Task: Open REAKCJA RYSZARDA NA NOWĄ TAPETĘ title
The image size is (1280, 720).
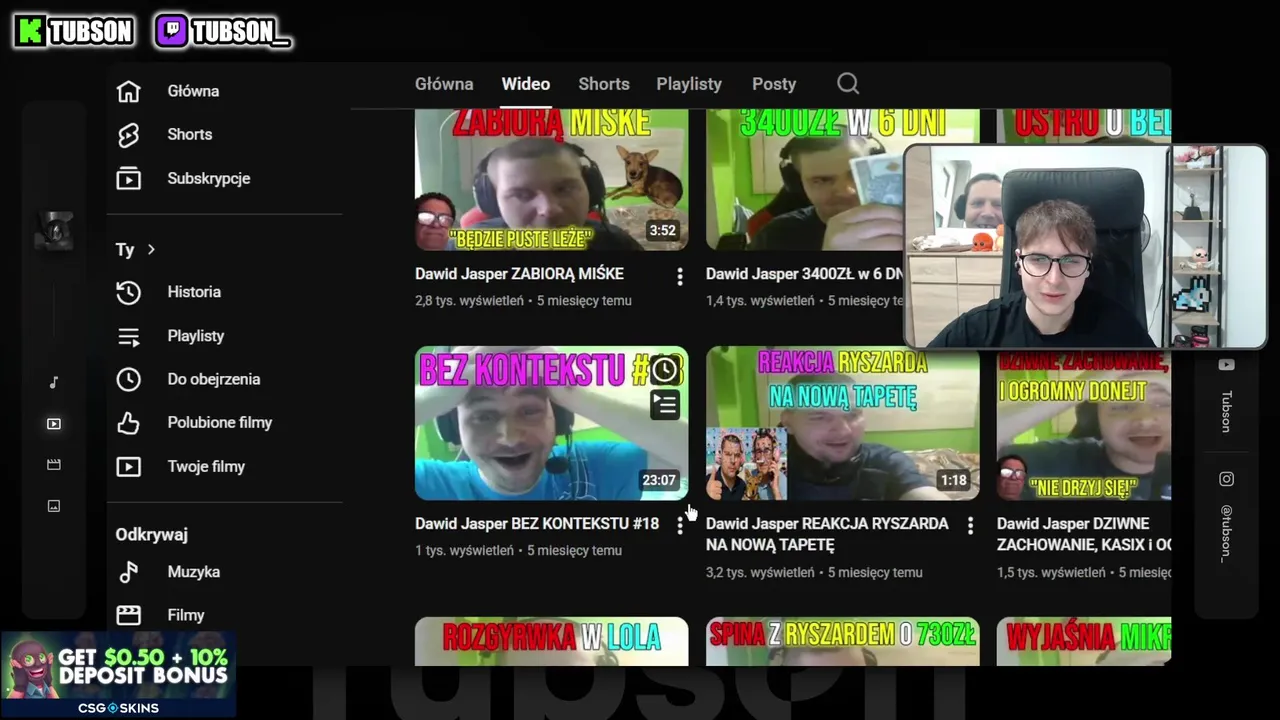Action: point(827,534)
